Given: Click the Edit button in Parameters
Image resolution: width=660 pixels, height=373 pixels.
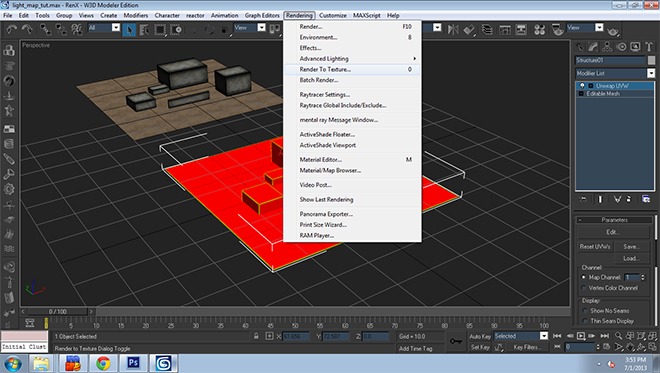Looking at the screenshot, I should pyautogui.click(x=612, y=232).
